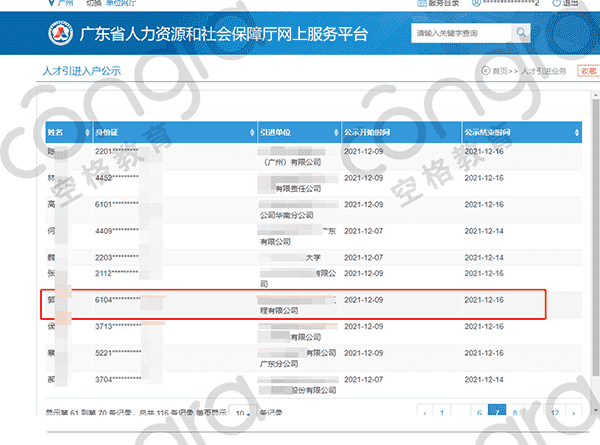Go to previous page arrow in pagination

tap(425, 412)
